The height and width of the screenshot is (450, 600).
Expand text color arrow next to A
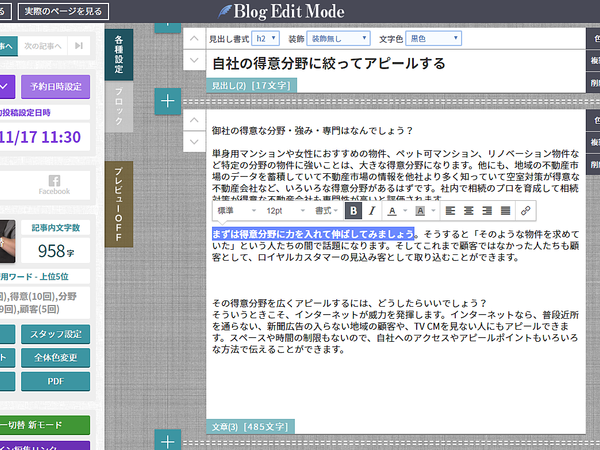pos(405,210)
